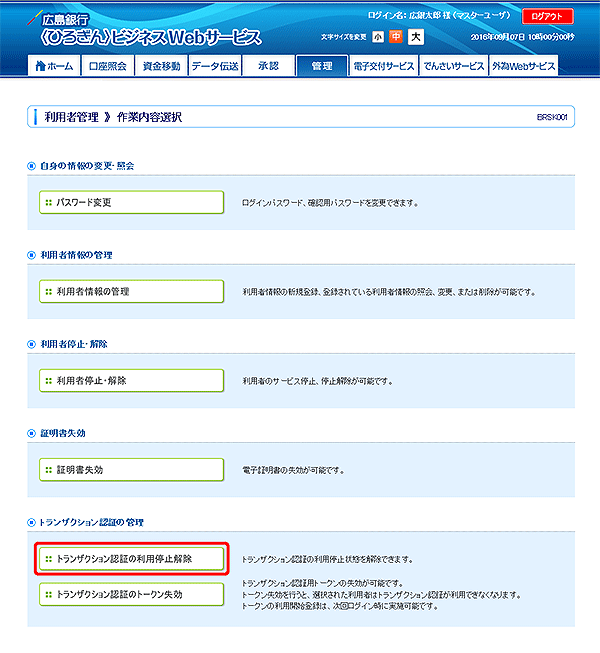Open the でんさいサービス tab
This screenshot has width=600, height=653.
click(x=453, y=66)
